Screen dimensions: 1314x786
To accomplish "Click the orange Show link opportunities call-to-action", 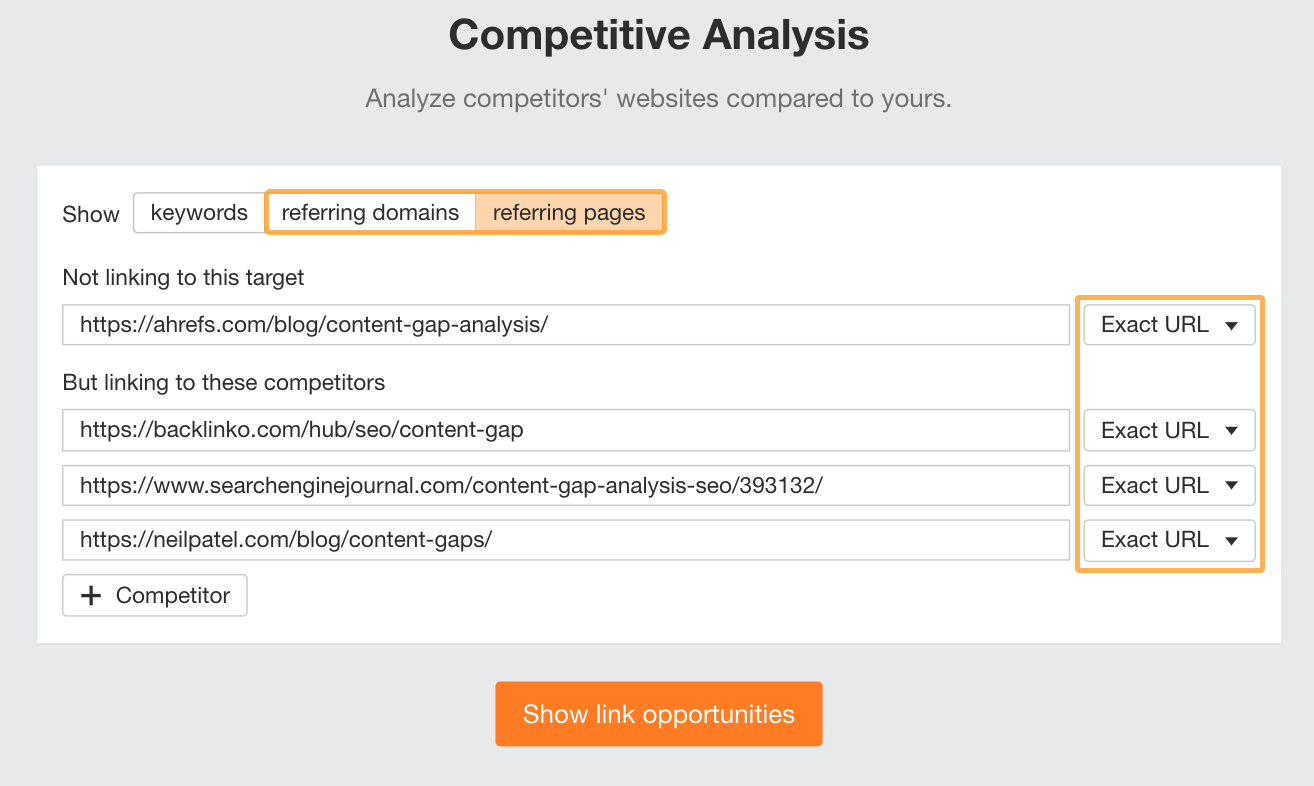I will 658,714.
